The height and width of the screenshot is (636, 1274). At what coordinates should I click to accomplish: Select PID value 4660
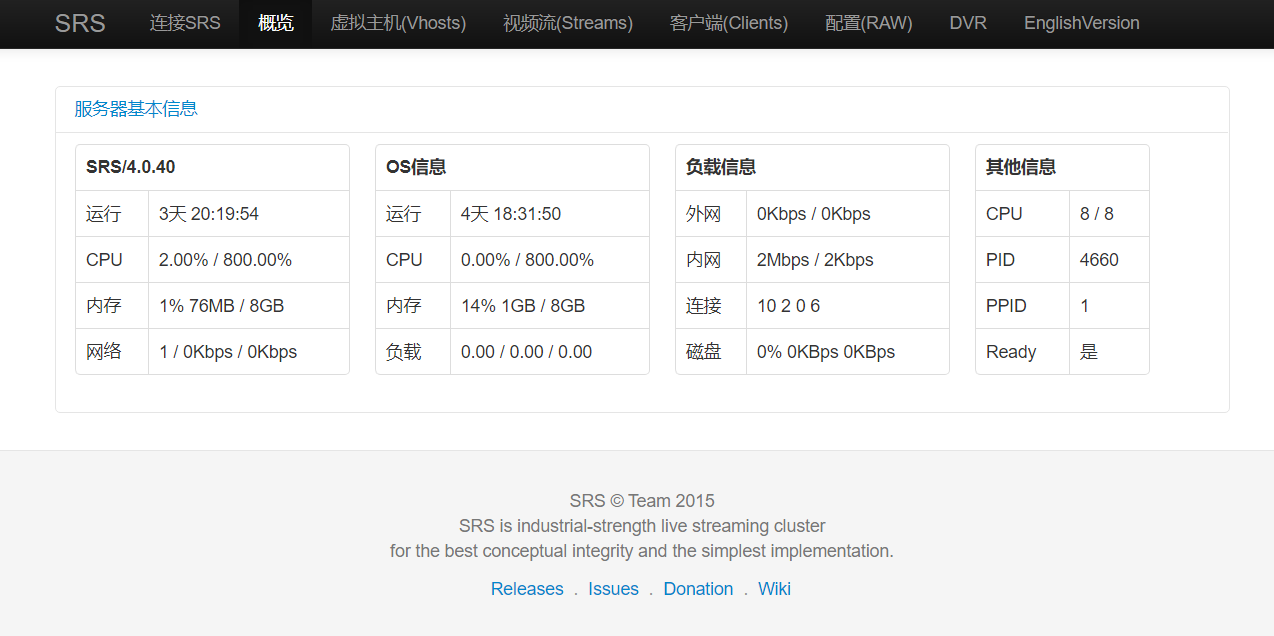point(1099,260)
